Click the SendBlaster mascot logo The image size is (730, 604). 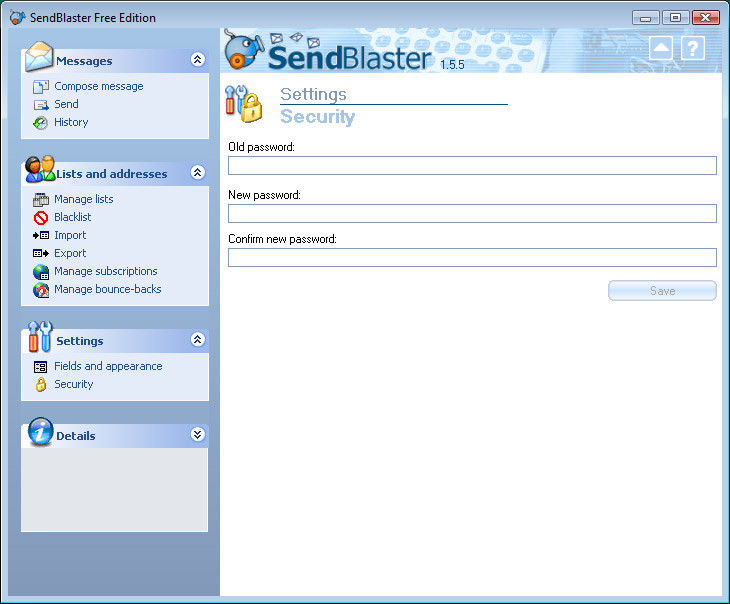244,50
